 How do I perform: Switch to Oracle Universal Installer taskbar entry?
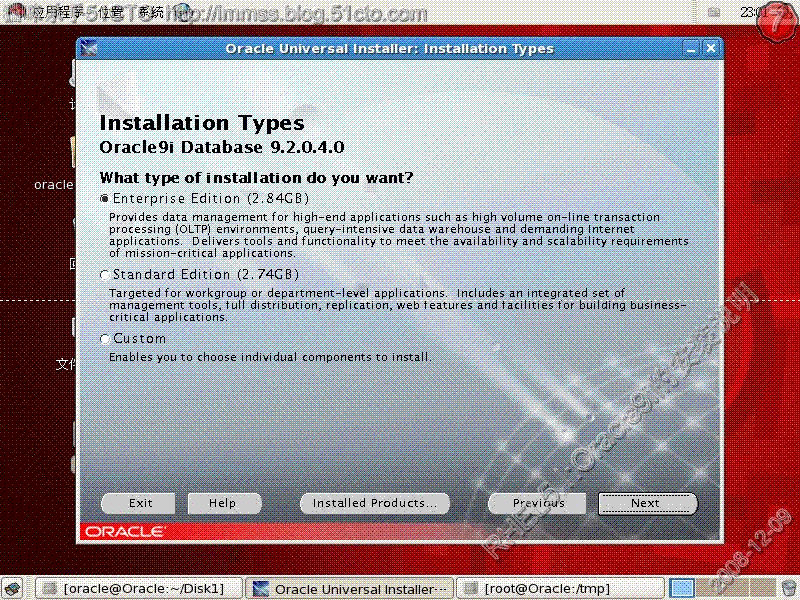point(349,588)
